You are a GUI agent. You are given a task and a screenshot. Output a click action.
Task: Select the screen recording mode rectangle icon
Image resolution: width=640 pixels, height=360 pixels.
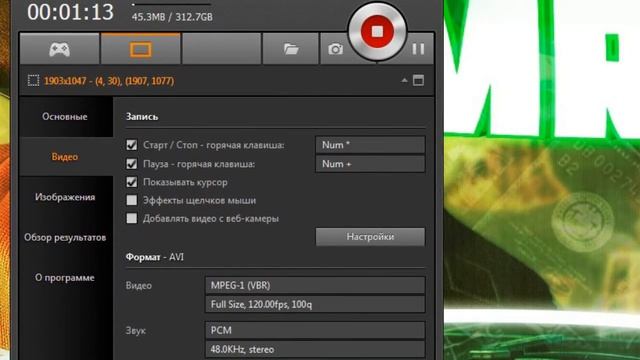[x=140, y=49]
